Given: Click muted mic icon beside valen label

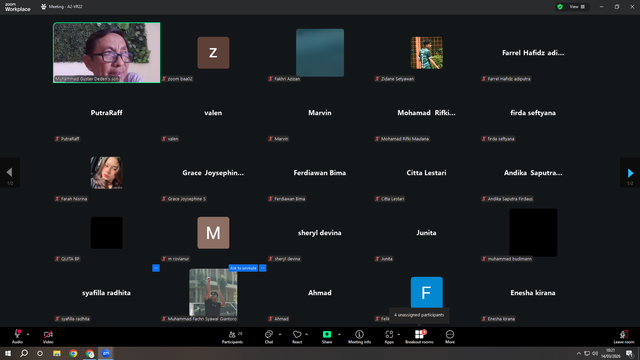Looking at the screenshot, I should tap(164, 139).
